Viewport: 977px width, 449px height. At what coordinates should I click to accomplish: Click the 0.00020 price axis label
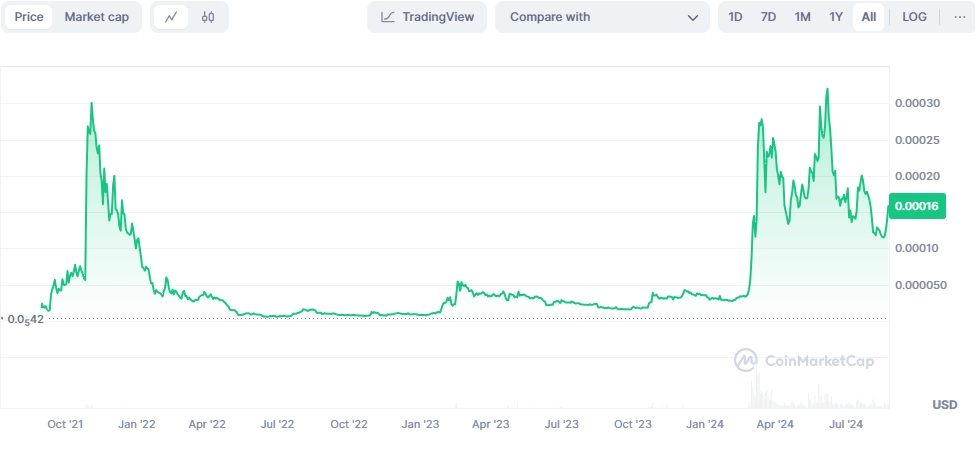tap(917, 176)
